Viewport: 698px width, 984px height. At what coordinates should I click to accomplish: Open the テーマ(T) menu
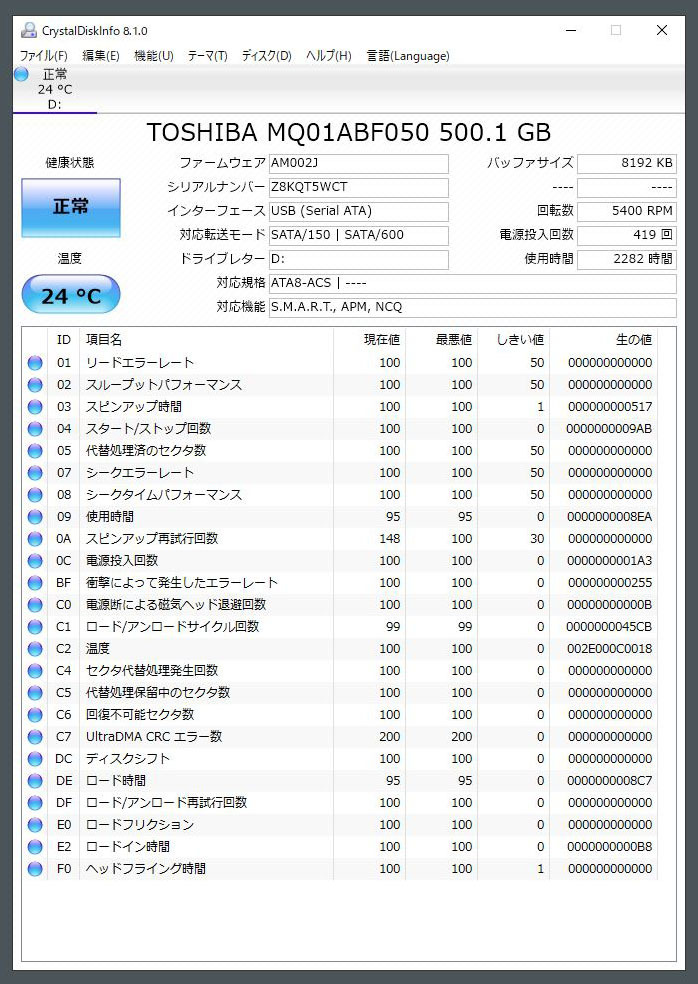pyautogui.click(x=207, y=56)
